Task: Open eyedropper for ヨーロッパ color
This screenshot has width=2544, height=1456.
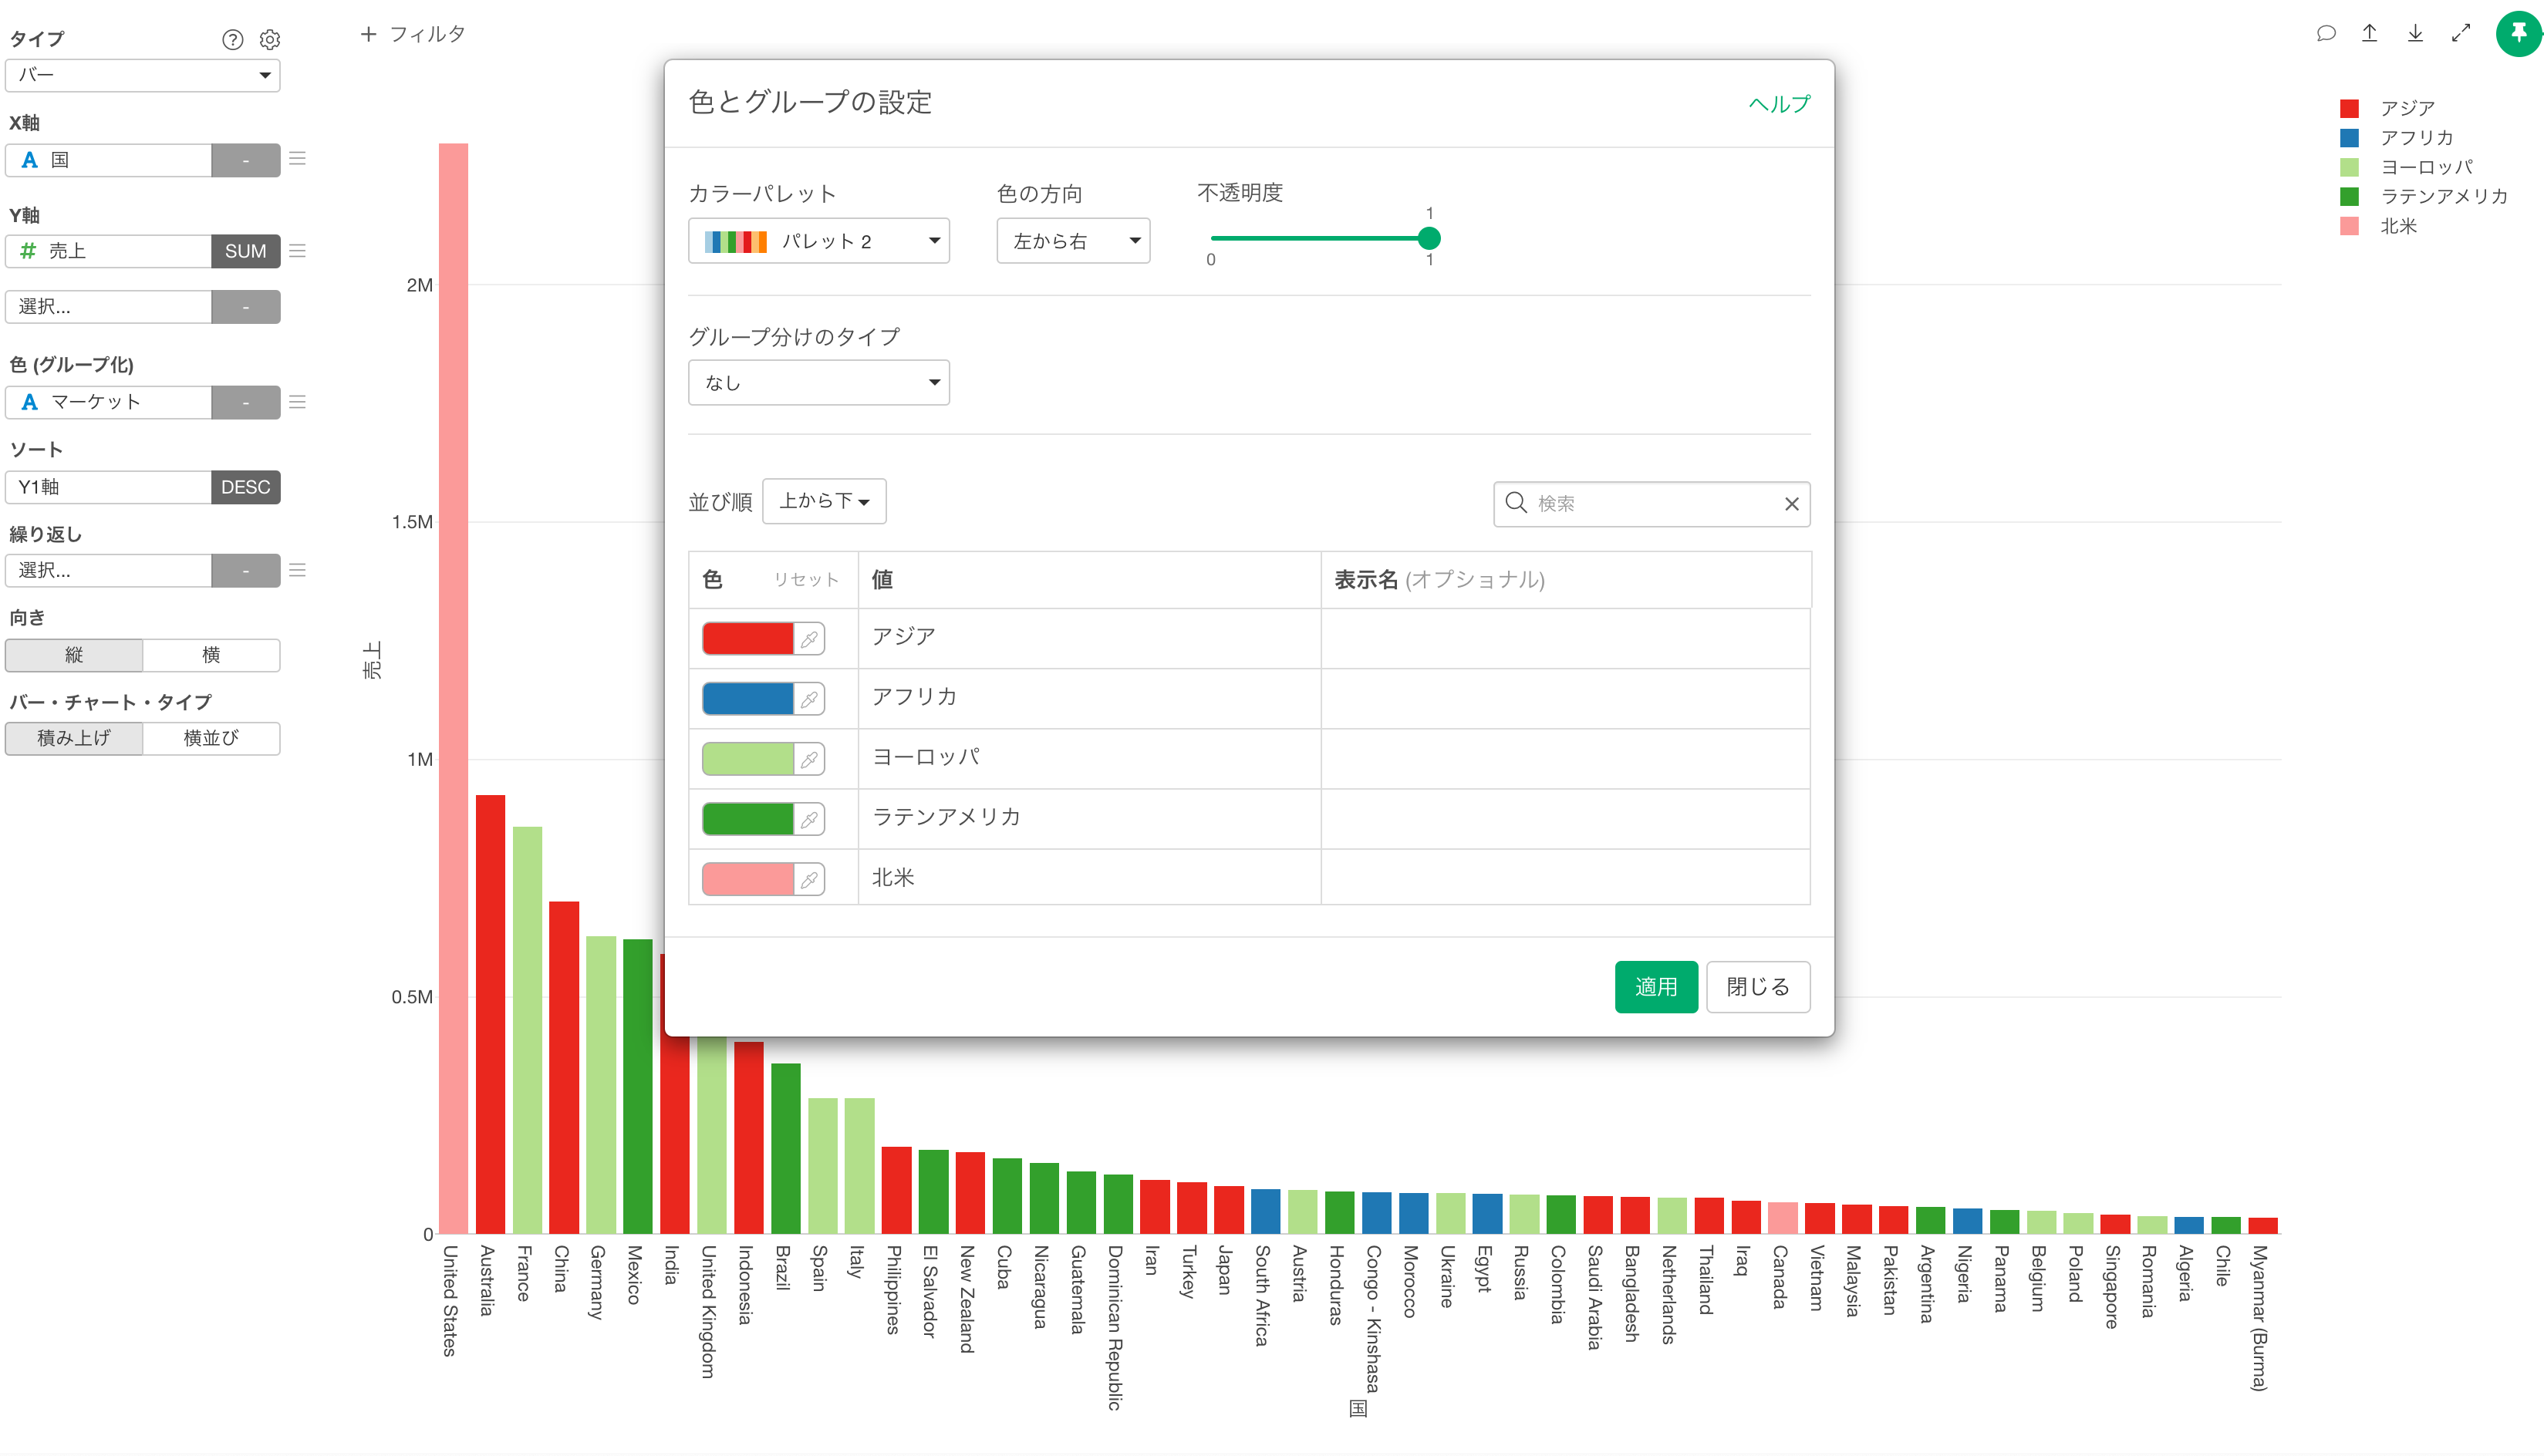Action: coord(809,759)
